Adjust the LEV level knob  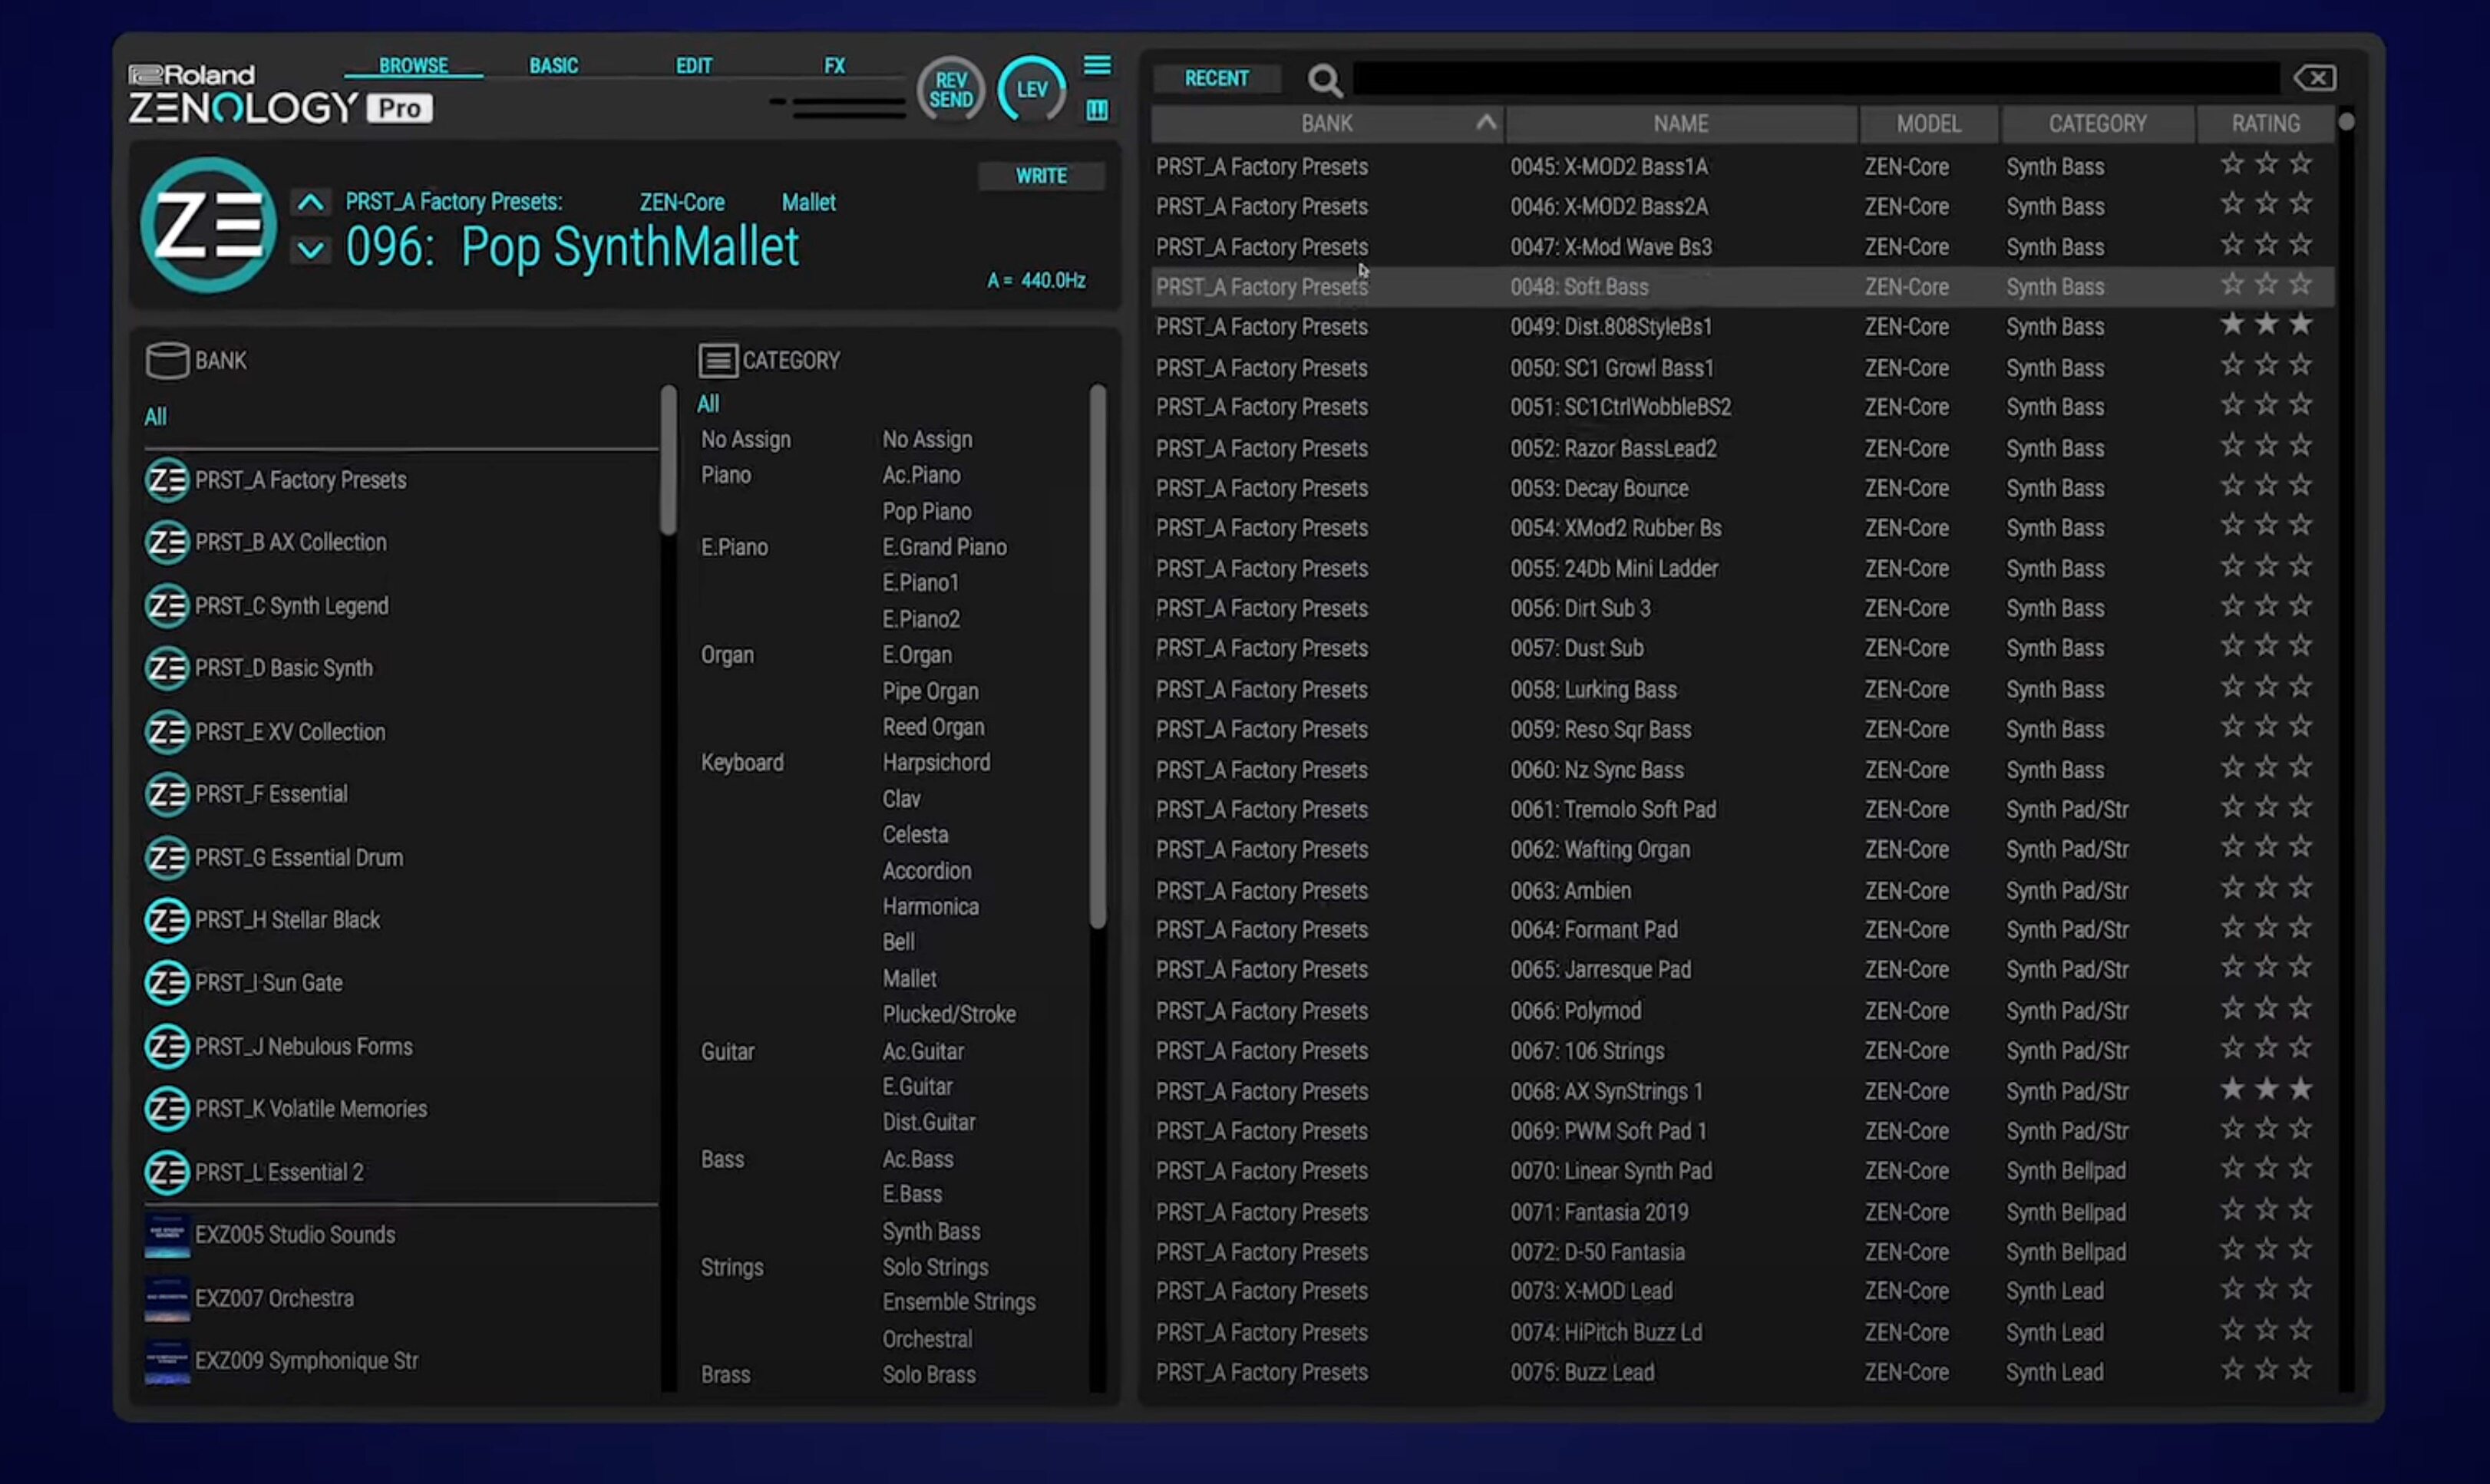1031,90
